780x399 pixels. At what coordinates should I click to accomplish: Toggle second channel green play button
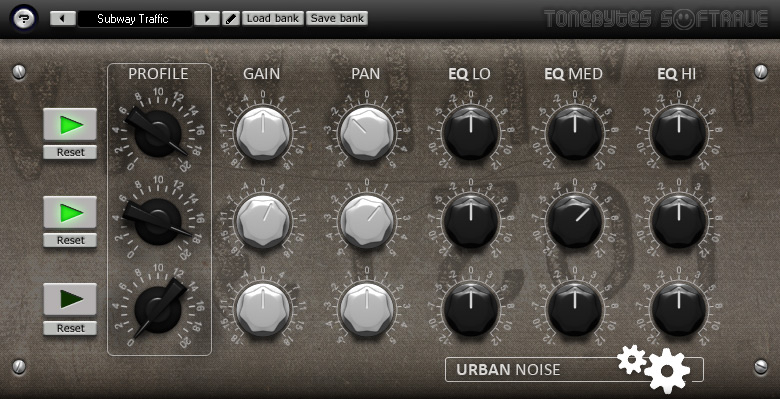pos(70,212)
